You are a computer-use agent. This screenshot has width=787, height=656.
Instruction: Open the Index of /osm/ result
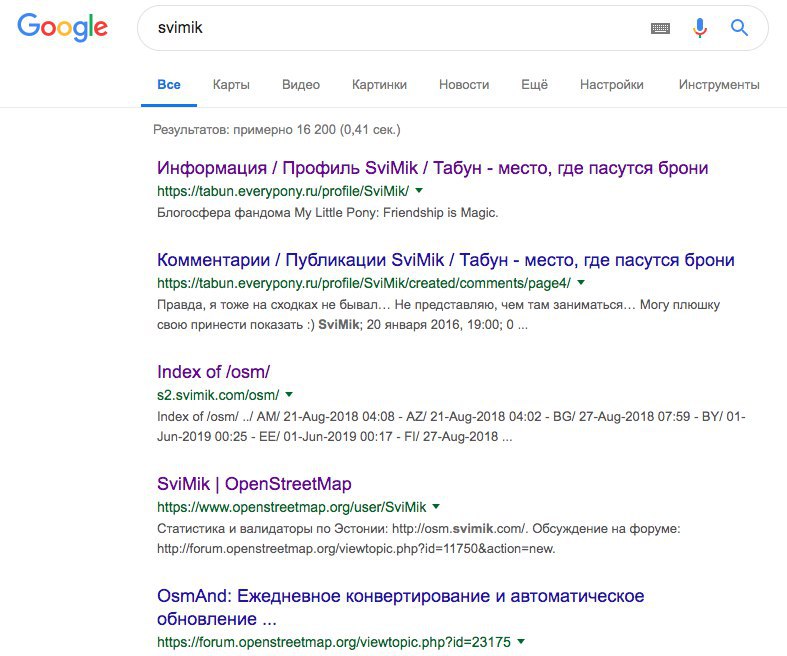coord(213,371)
